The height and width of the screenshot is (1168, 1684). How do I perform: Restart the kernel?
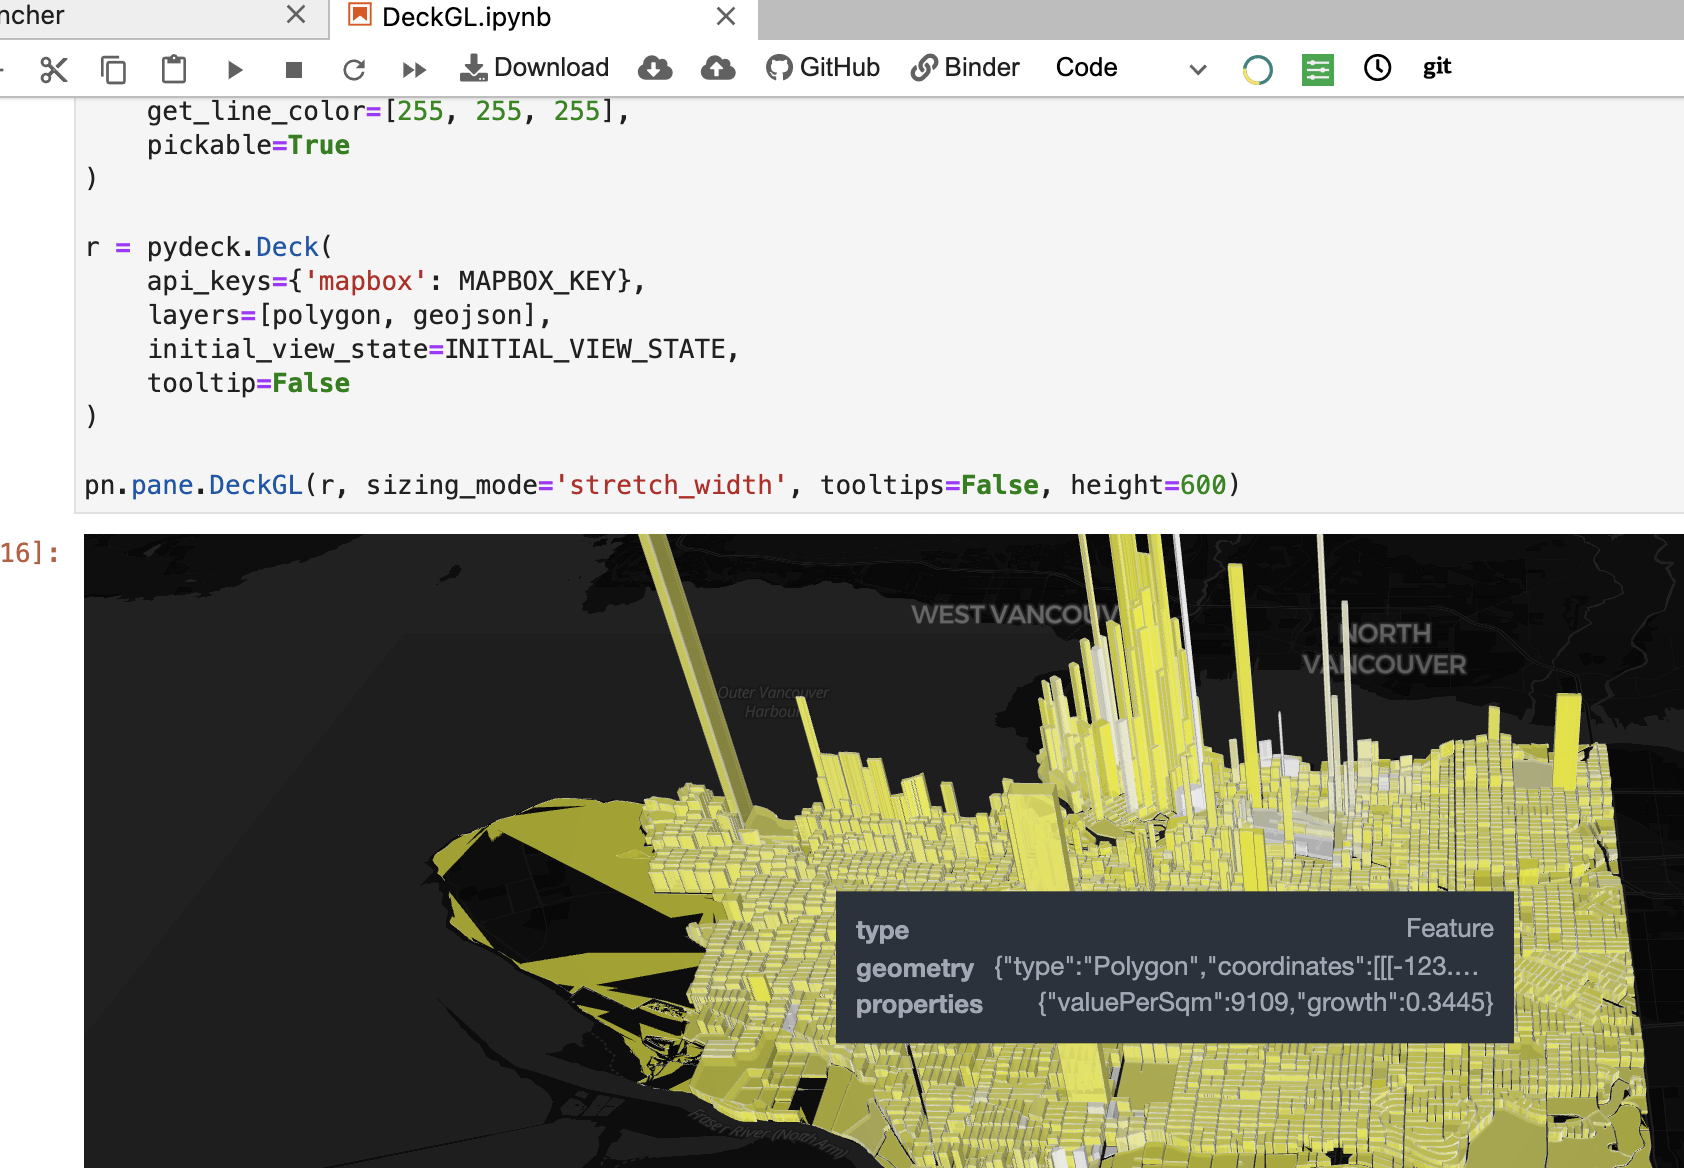(354, 68)
